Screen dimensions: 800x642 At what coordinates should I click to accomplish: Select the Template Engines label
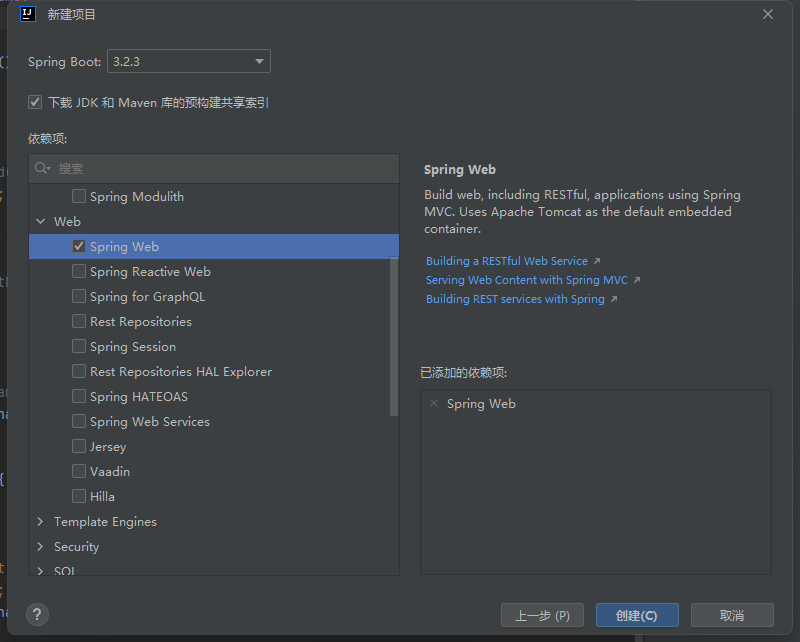pyautogui.click(x=105, y=522)
